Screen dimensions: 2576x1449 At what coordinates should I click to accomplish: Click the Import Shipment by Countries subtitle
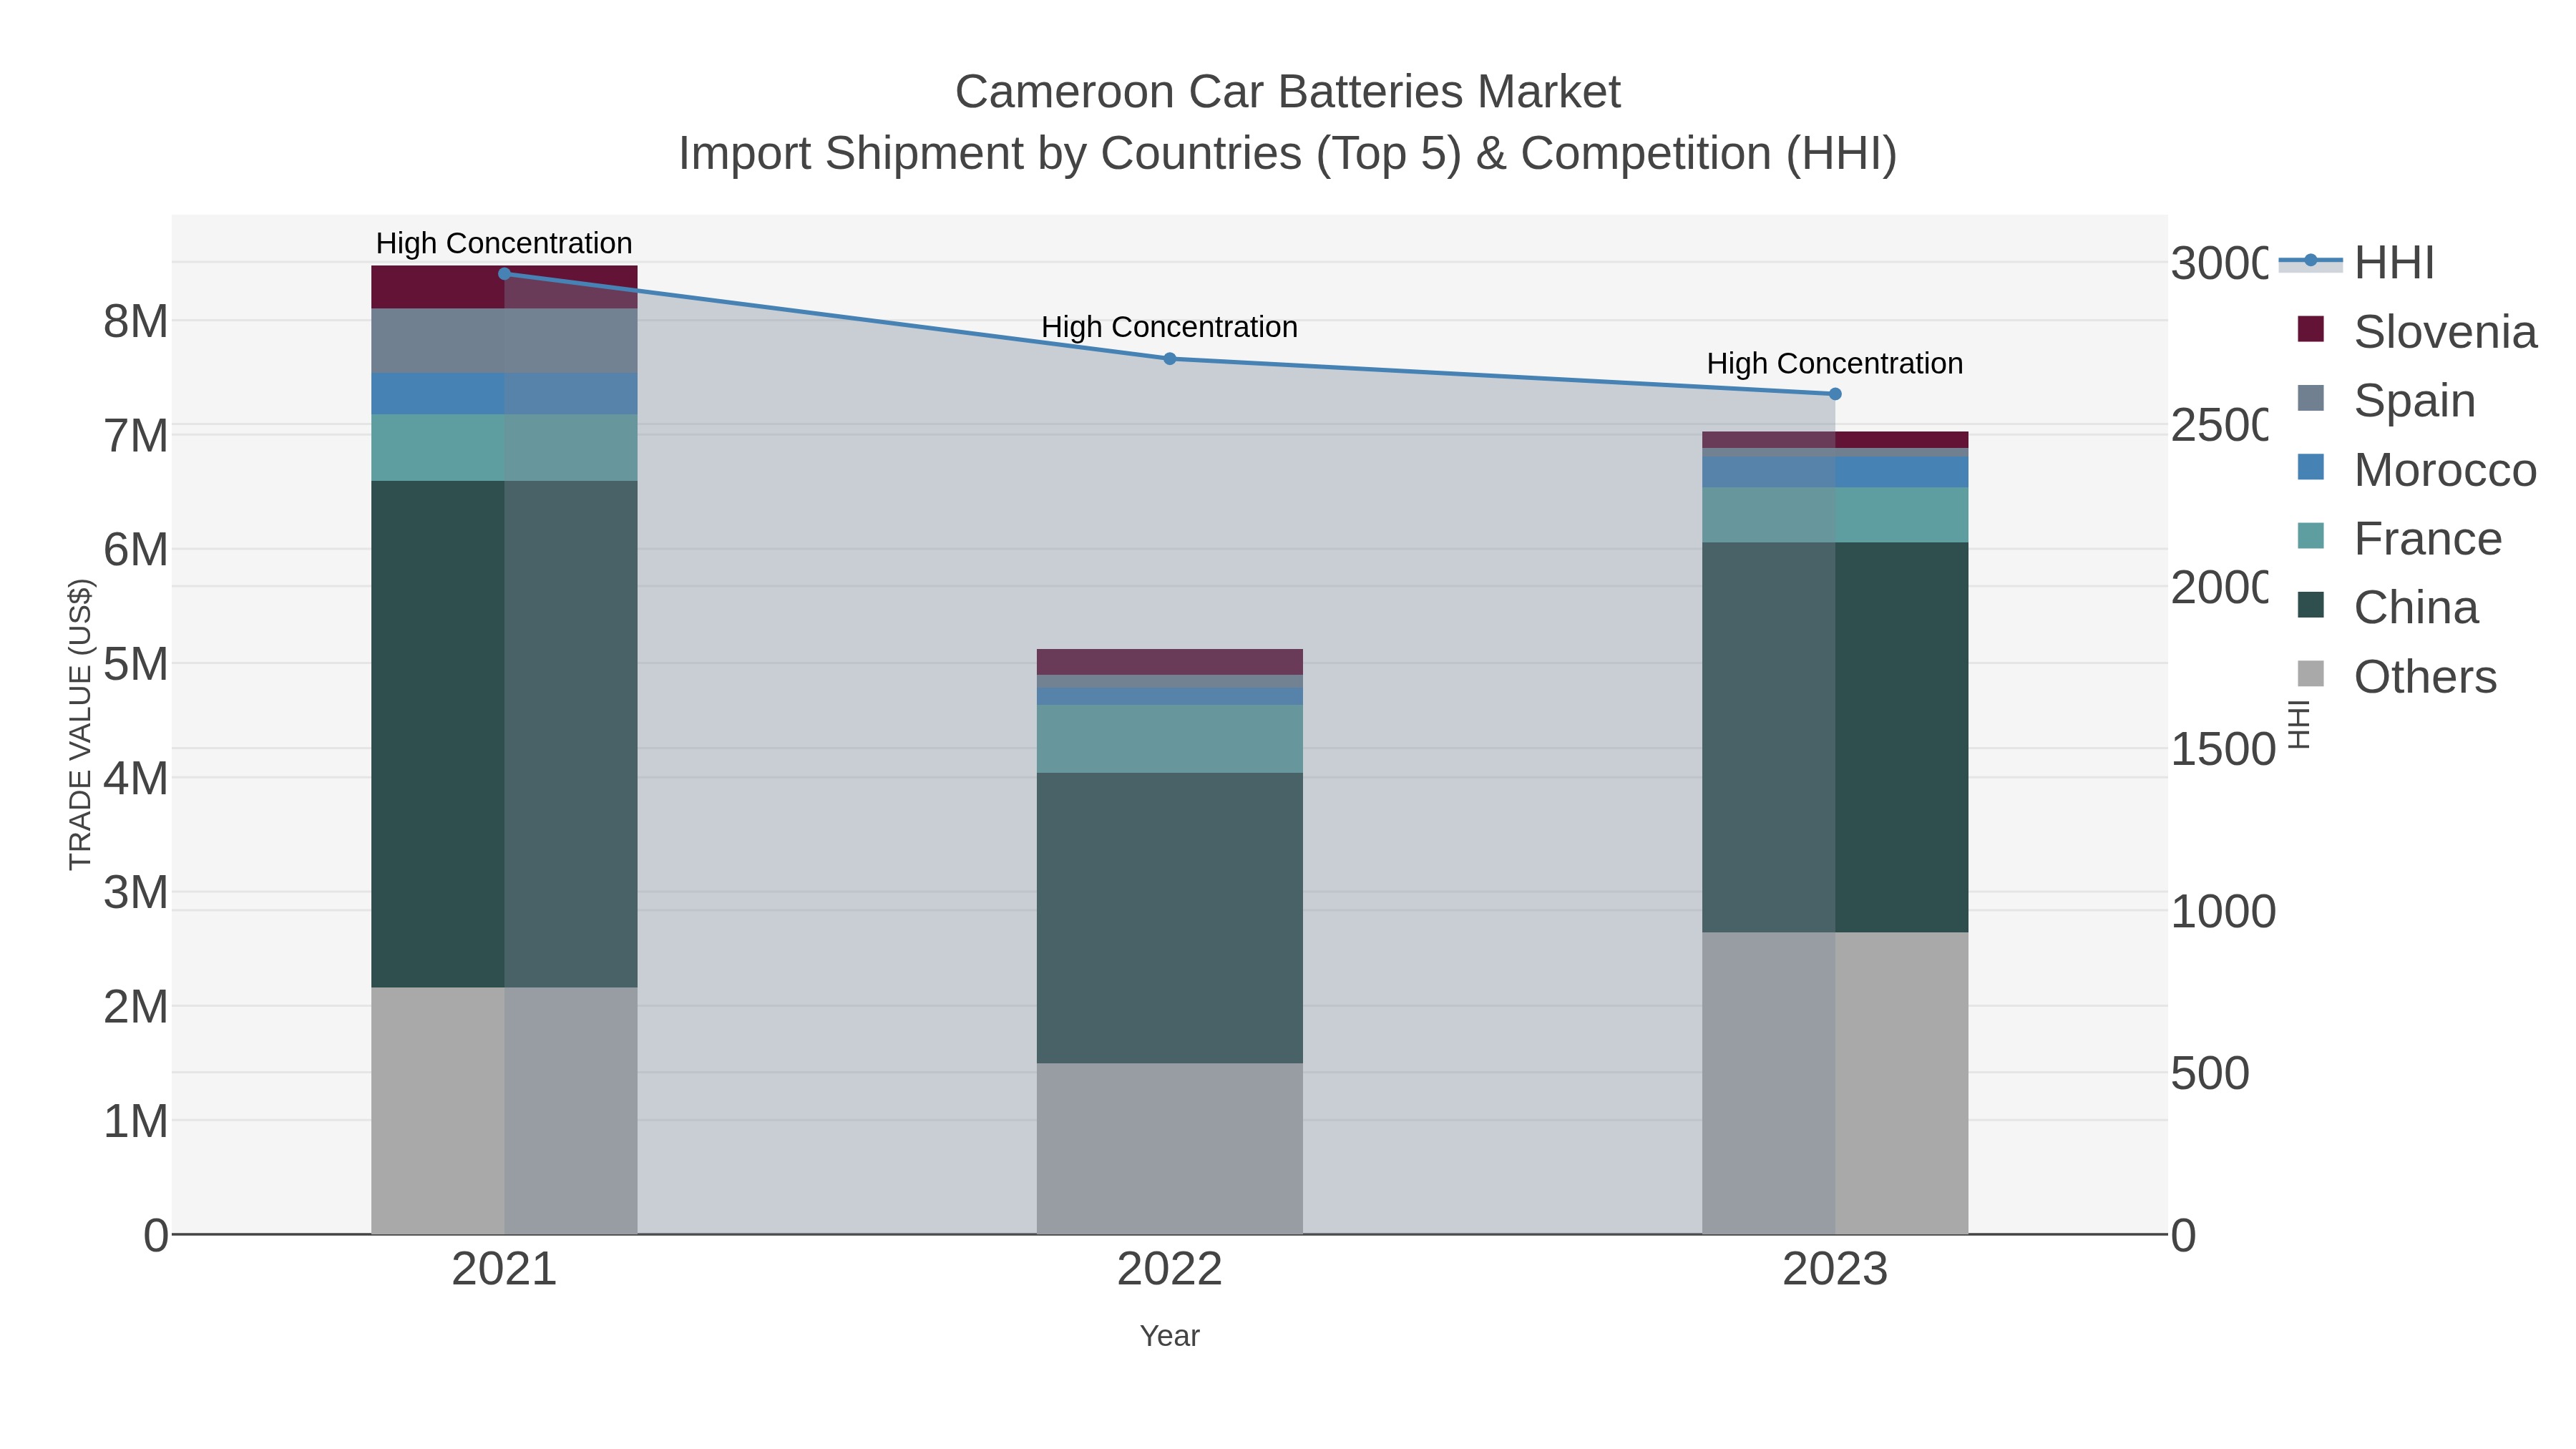pyautogui.click(x=1287, y=154)
